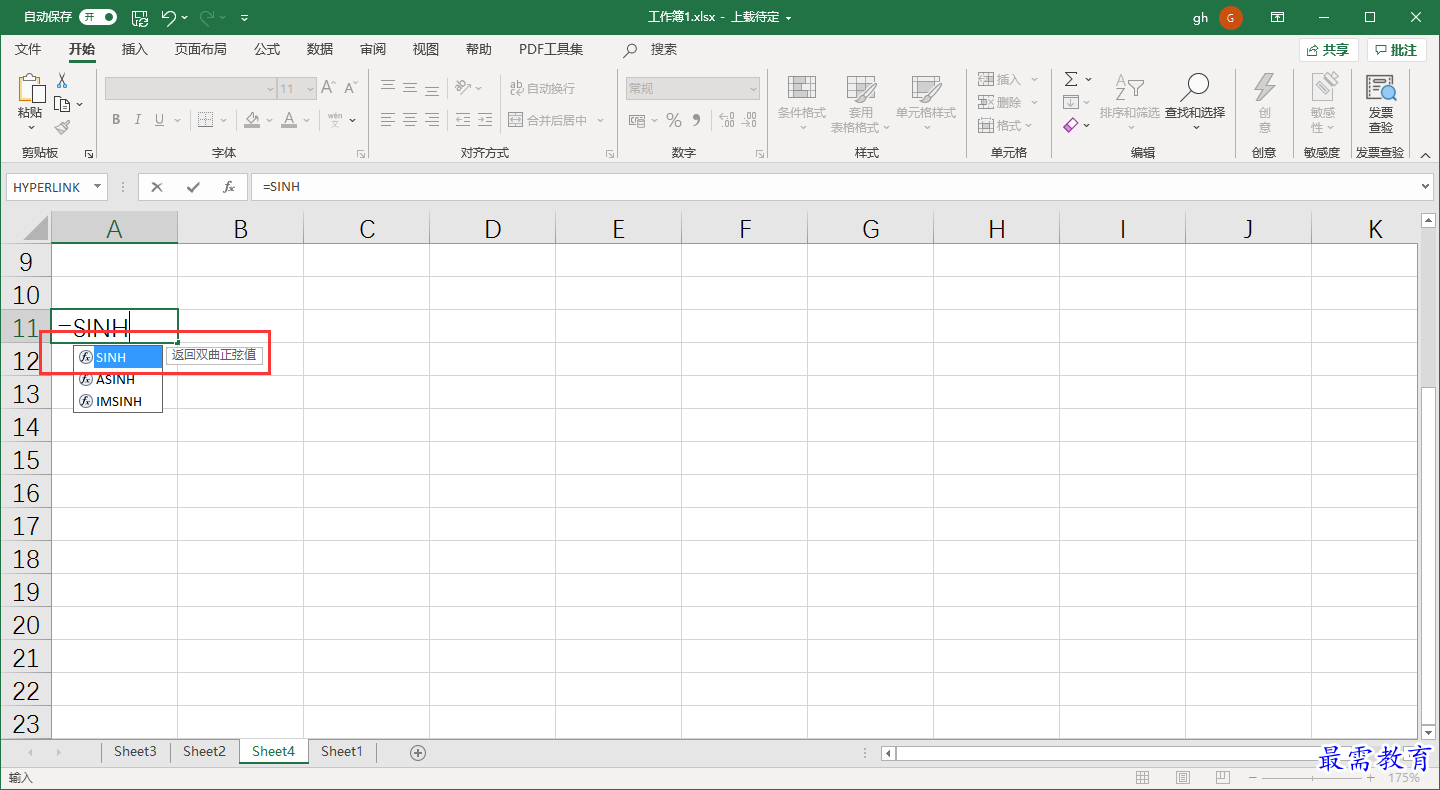Open the font name dropdown

[x=269, y=89]
